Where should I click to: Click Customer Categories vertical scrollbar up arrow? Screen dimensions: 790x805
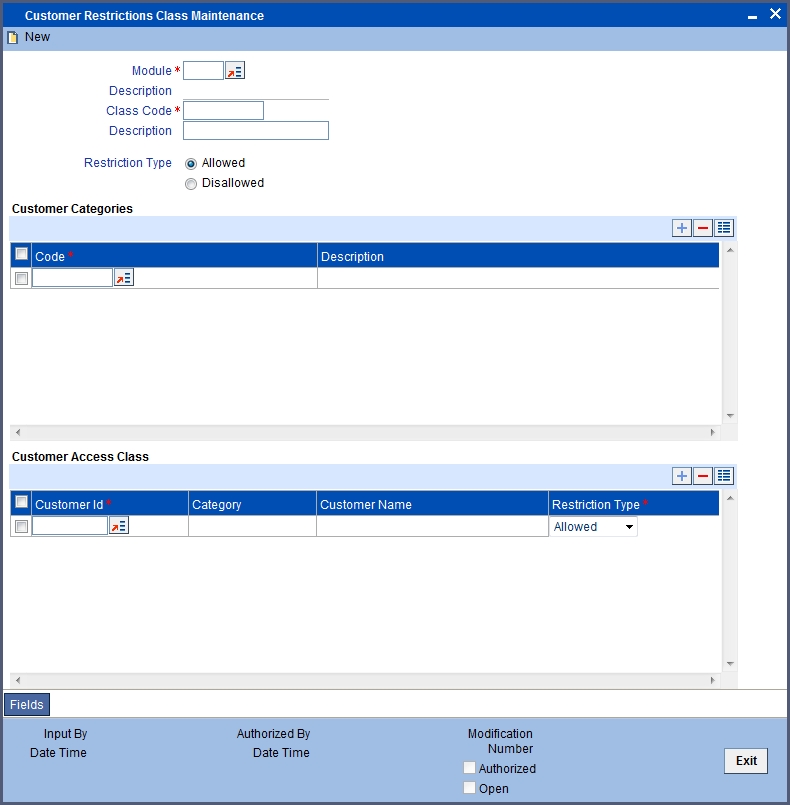(x=730, y=250)
